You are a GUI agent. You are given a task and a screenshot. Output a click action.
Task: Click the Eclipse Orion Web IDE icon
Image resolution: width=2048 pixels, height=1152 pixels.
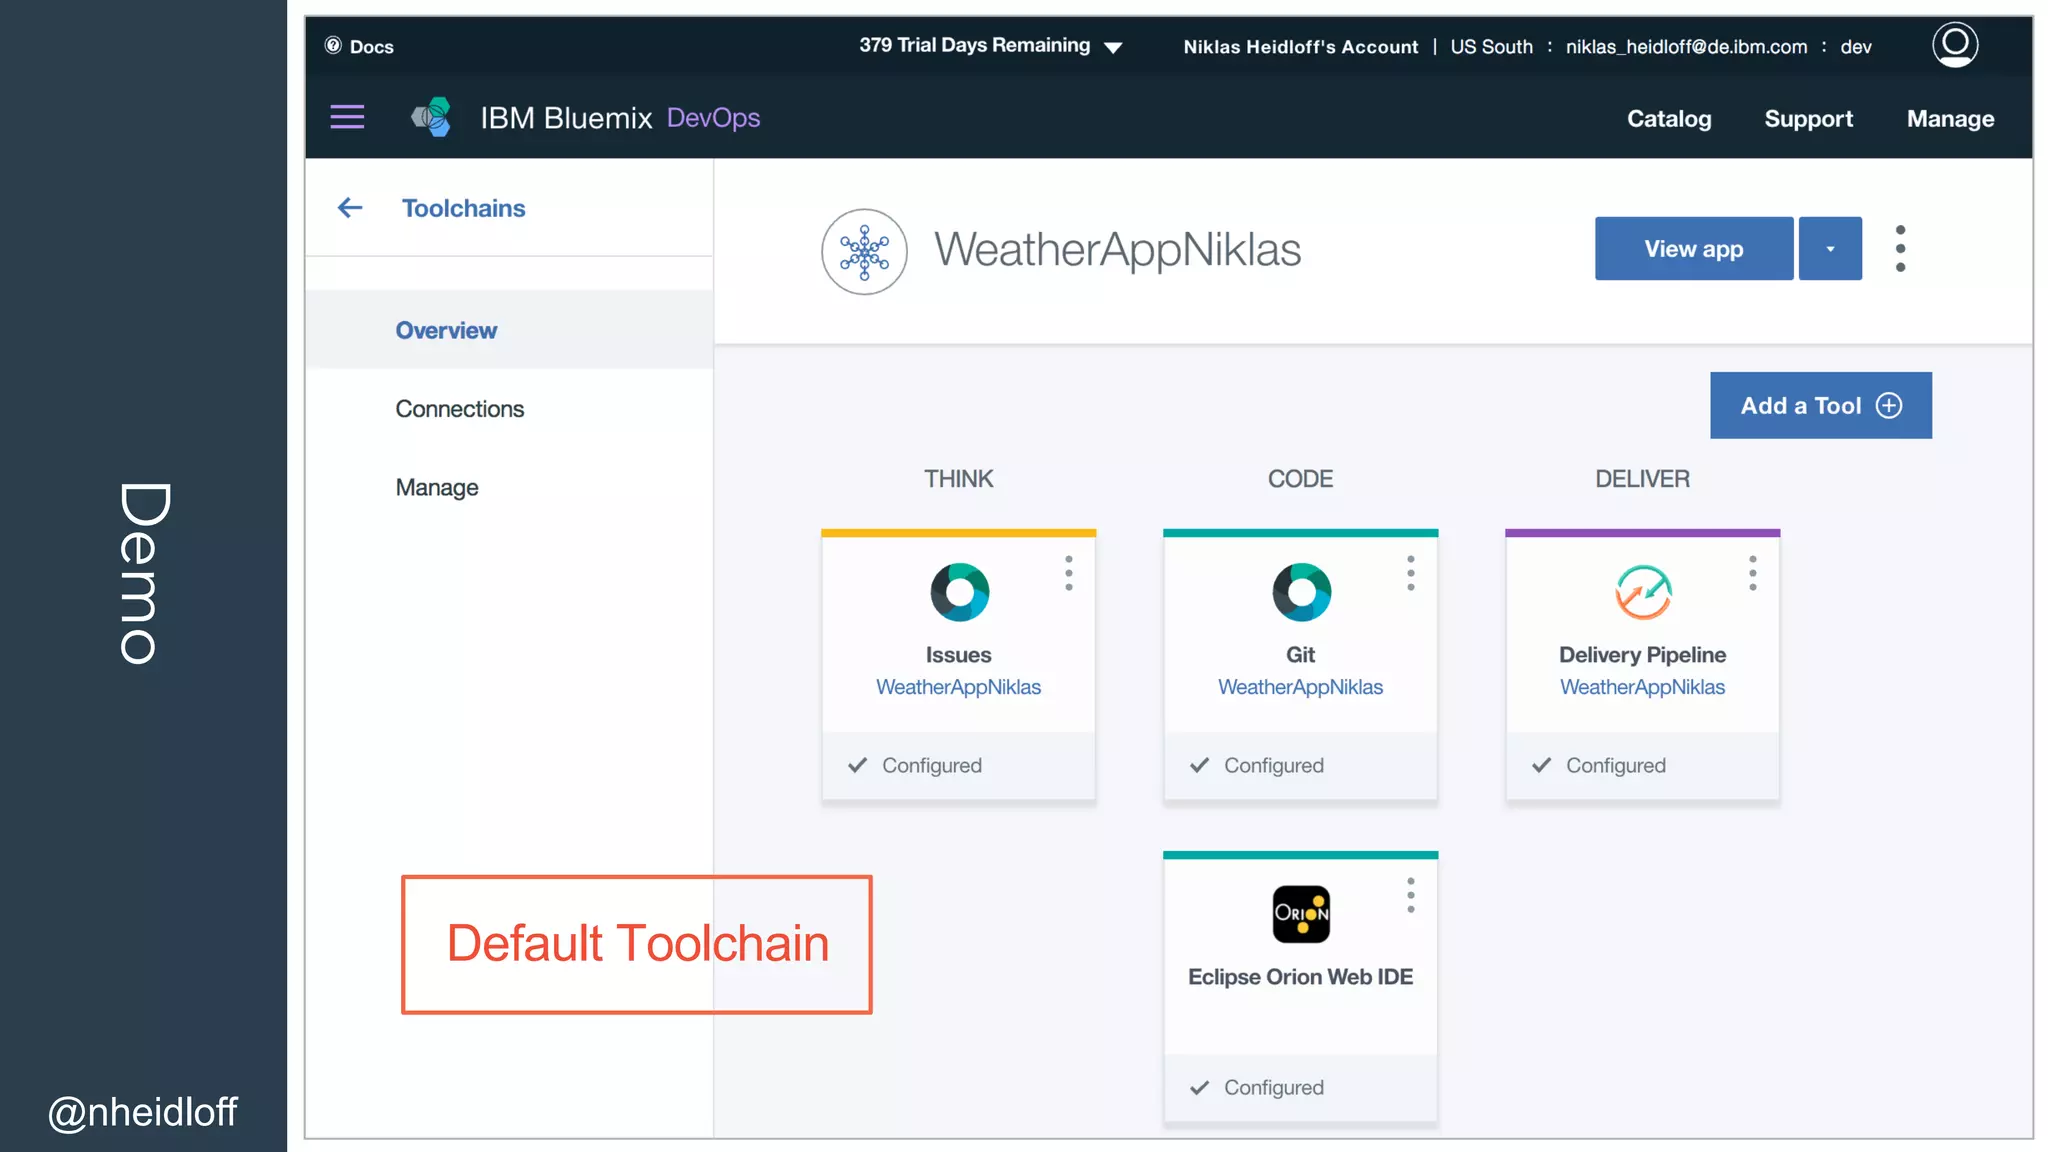[x=1301, y=914]
